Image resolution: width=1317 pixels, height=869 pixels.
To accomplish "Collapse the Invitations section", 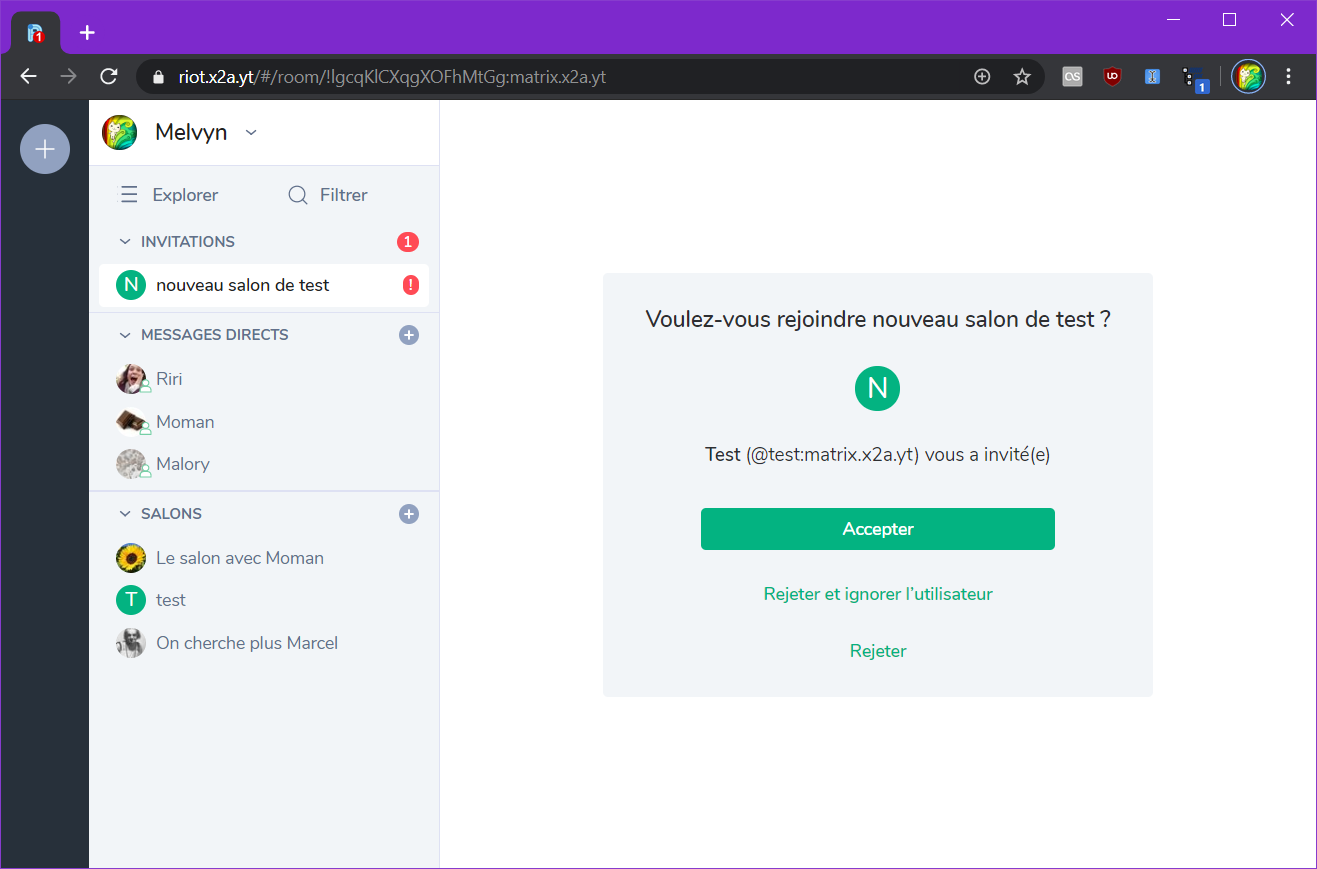I will [125, 242].
